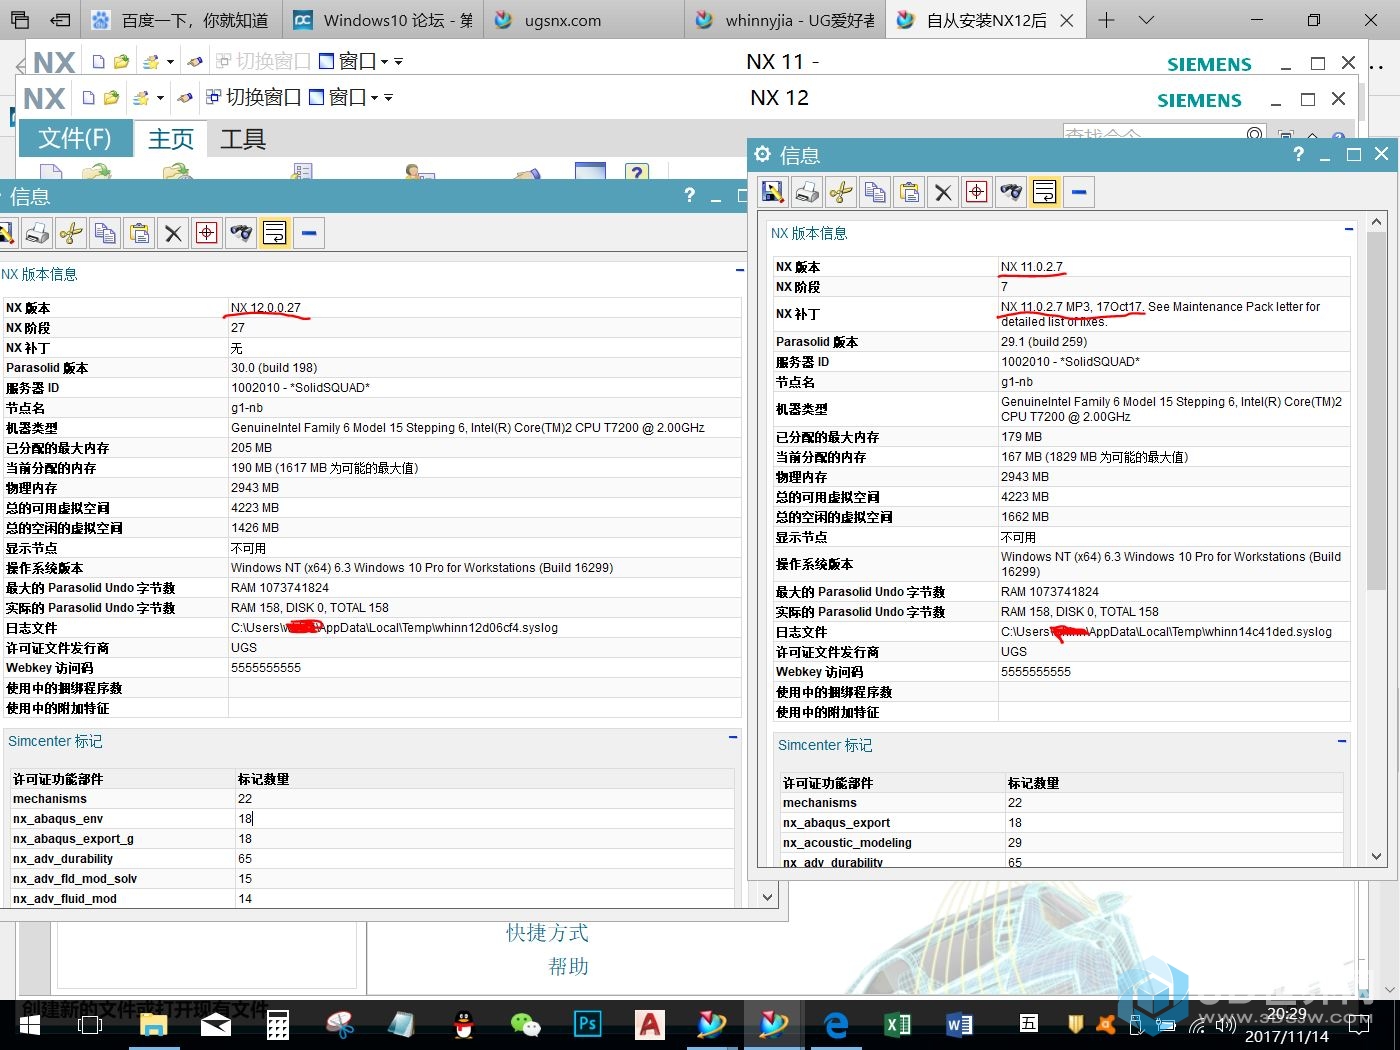
Task: Click scroll down arrow in NX 11 information window
Action: click(x=1376, y=856)
